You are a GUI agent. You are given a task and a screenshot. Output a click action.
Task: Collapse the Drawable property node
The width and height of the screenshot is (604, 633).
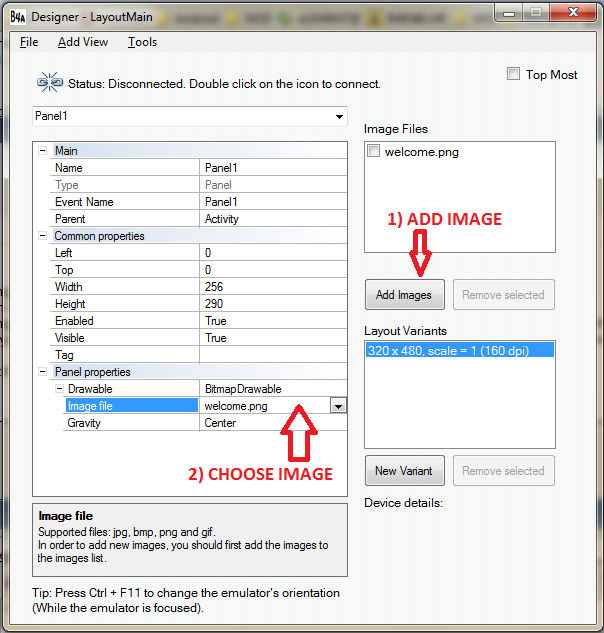[59, 388]
